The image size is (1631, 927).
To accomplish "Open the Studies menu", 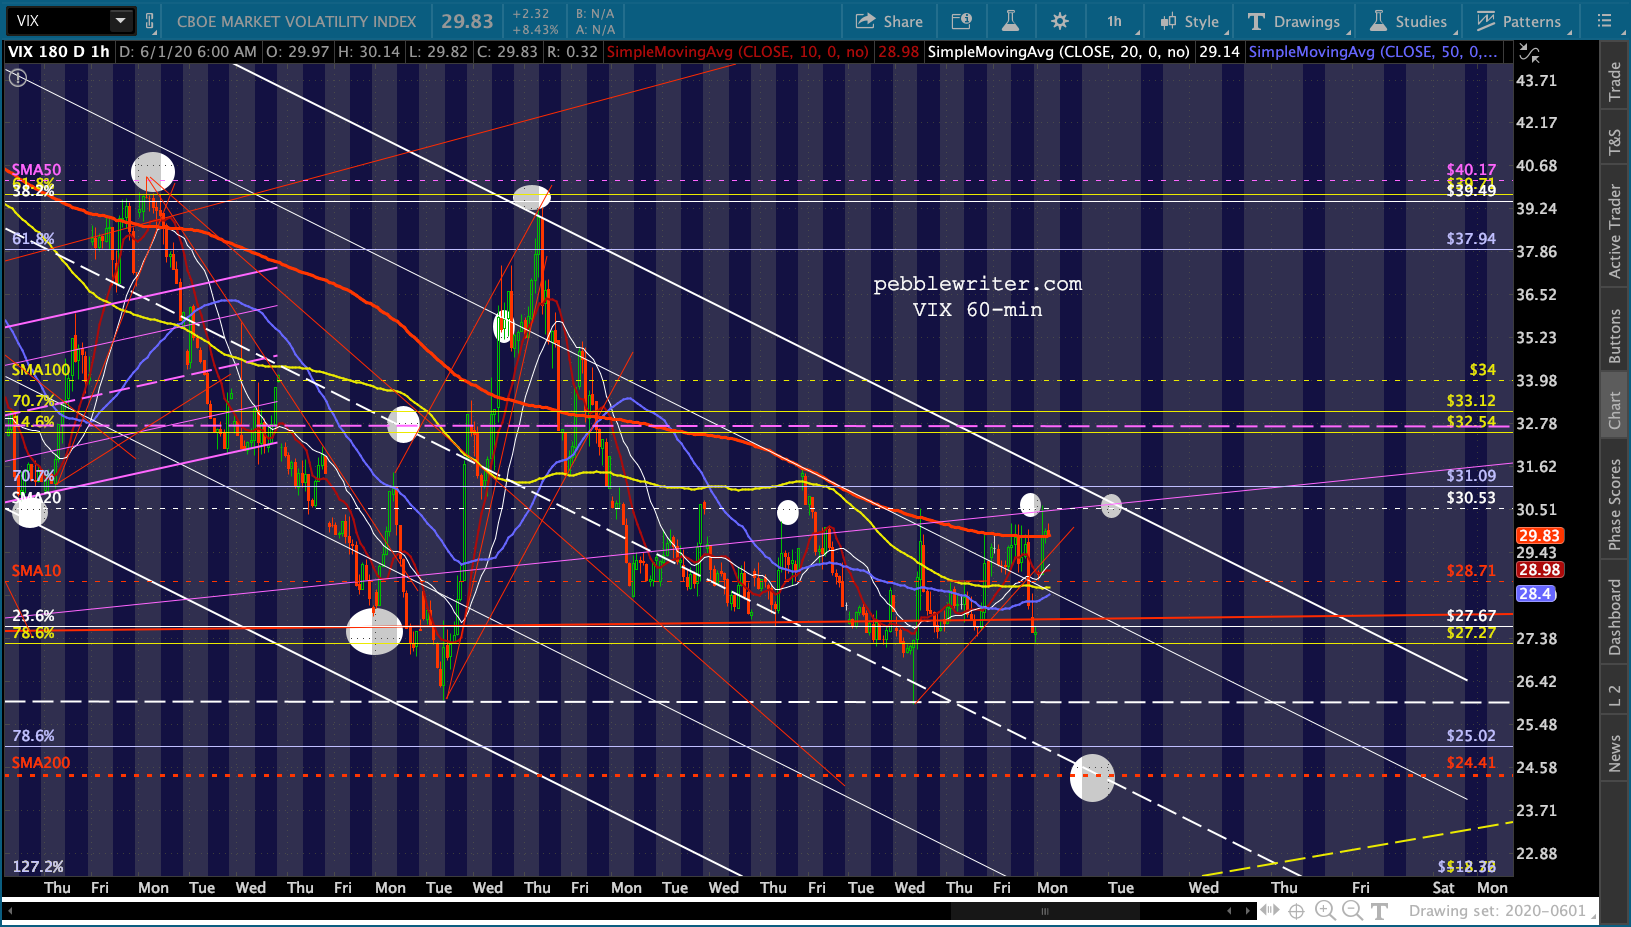I will [x=1408, y=21].
